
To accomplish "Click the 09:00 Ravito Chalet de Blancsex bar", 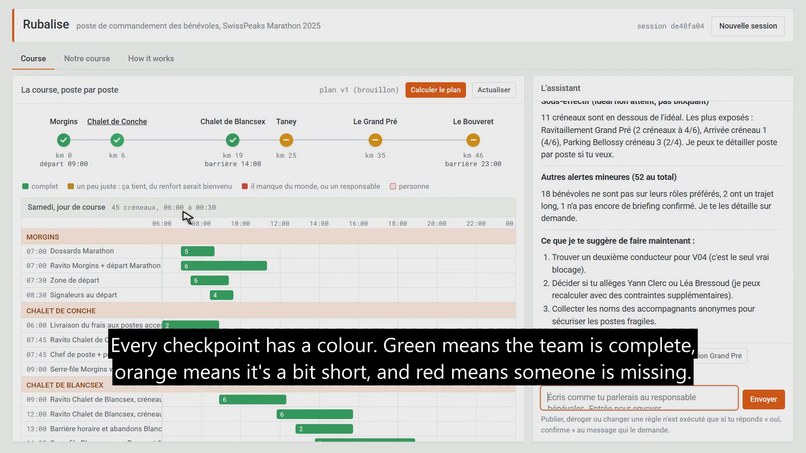I will [x=252, y=400].
